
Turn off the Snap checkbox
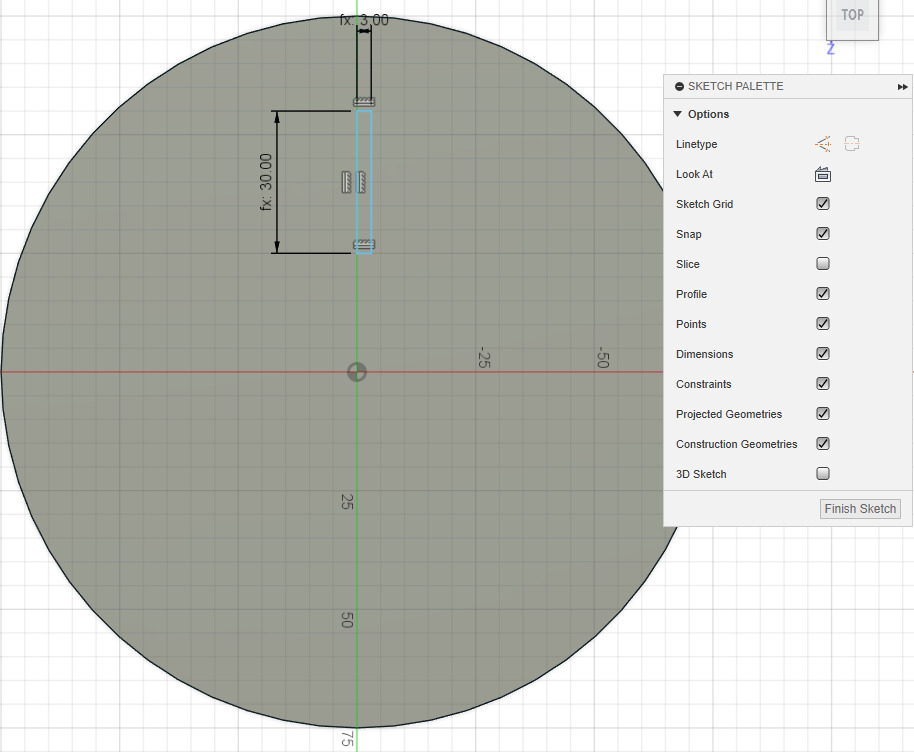(x=822, y=233)
